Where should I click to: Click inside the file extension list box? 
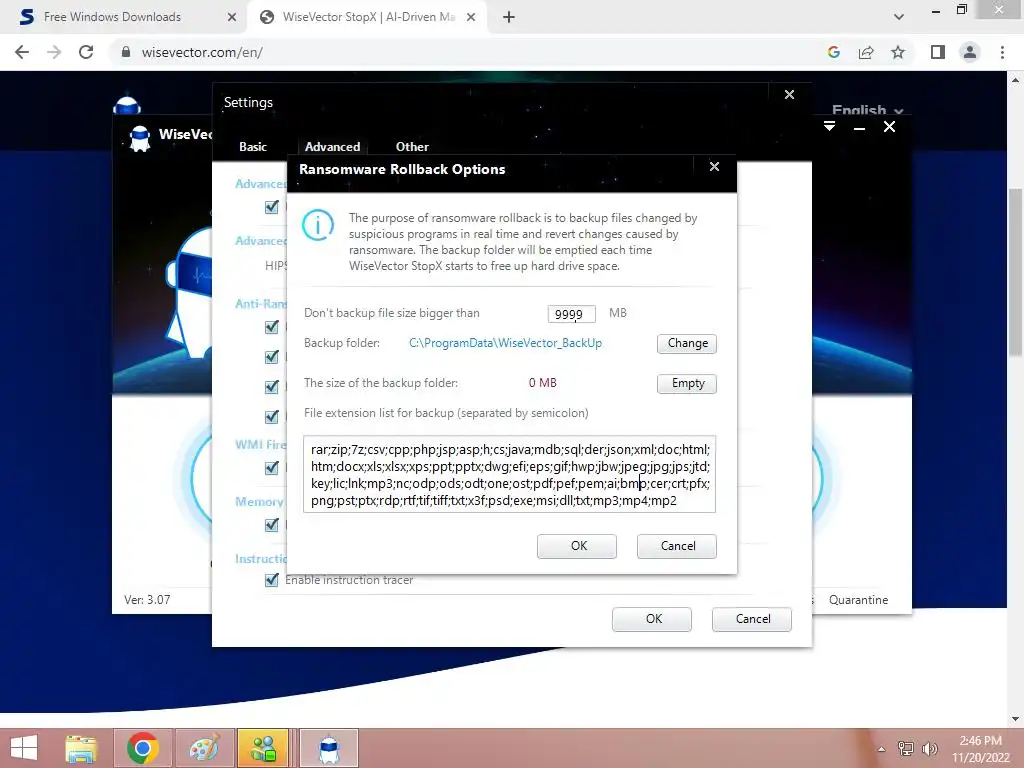[x=509, y=474]
